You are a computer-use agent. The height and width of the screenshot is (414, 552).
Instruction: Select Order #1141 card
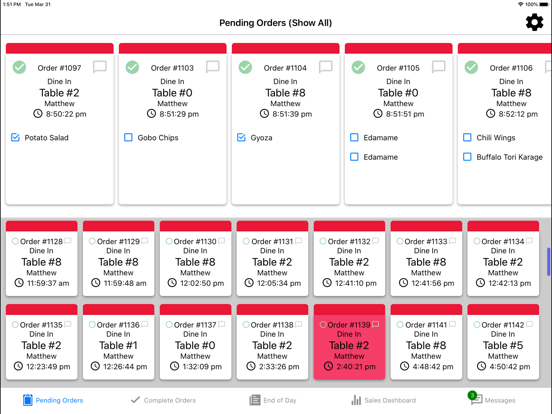tap(426, 342)
